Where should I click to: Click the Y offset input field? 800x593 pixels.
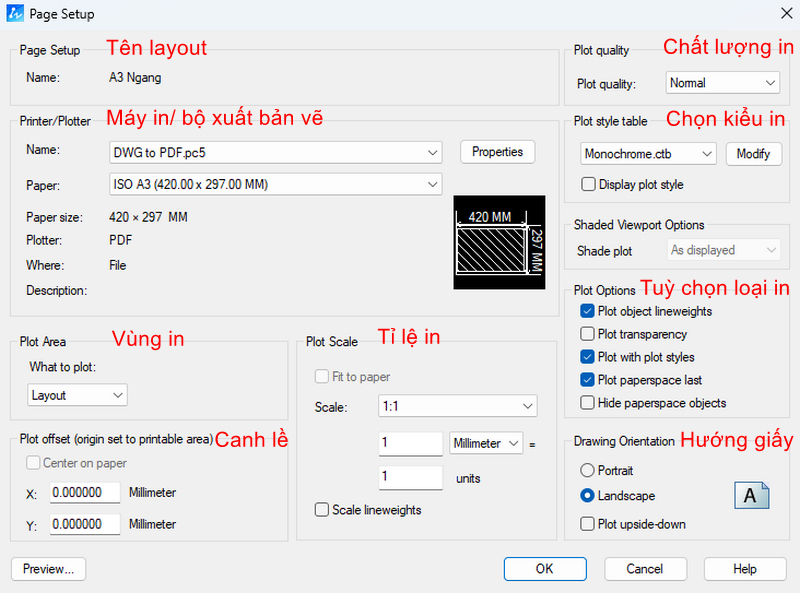tap(85, 524)
